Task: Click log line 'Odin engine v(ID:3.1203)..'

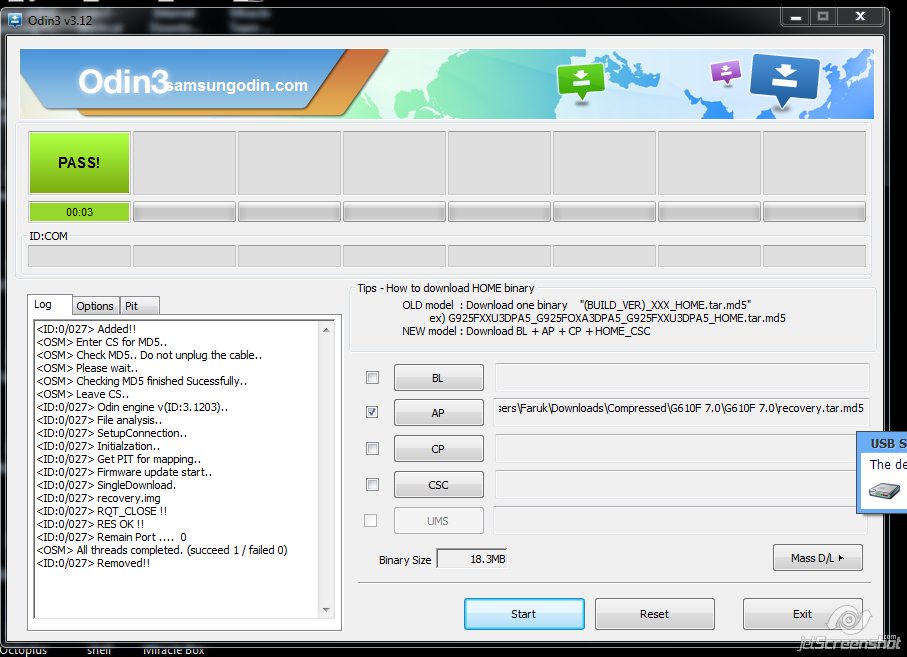Action: tap(163, 407)
